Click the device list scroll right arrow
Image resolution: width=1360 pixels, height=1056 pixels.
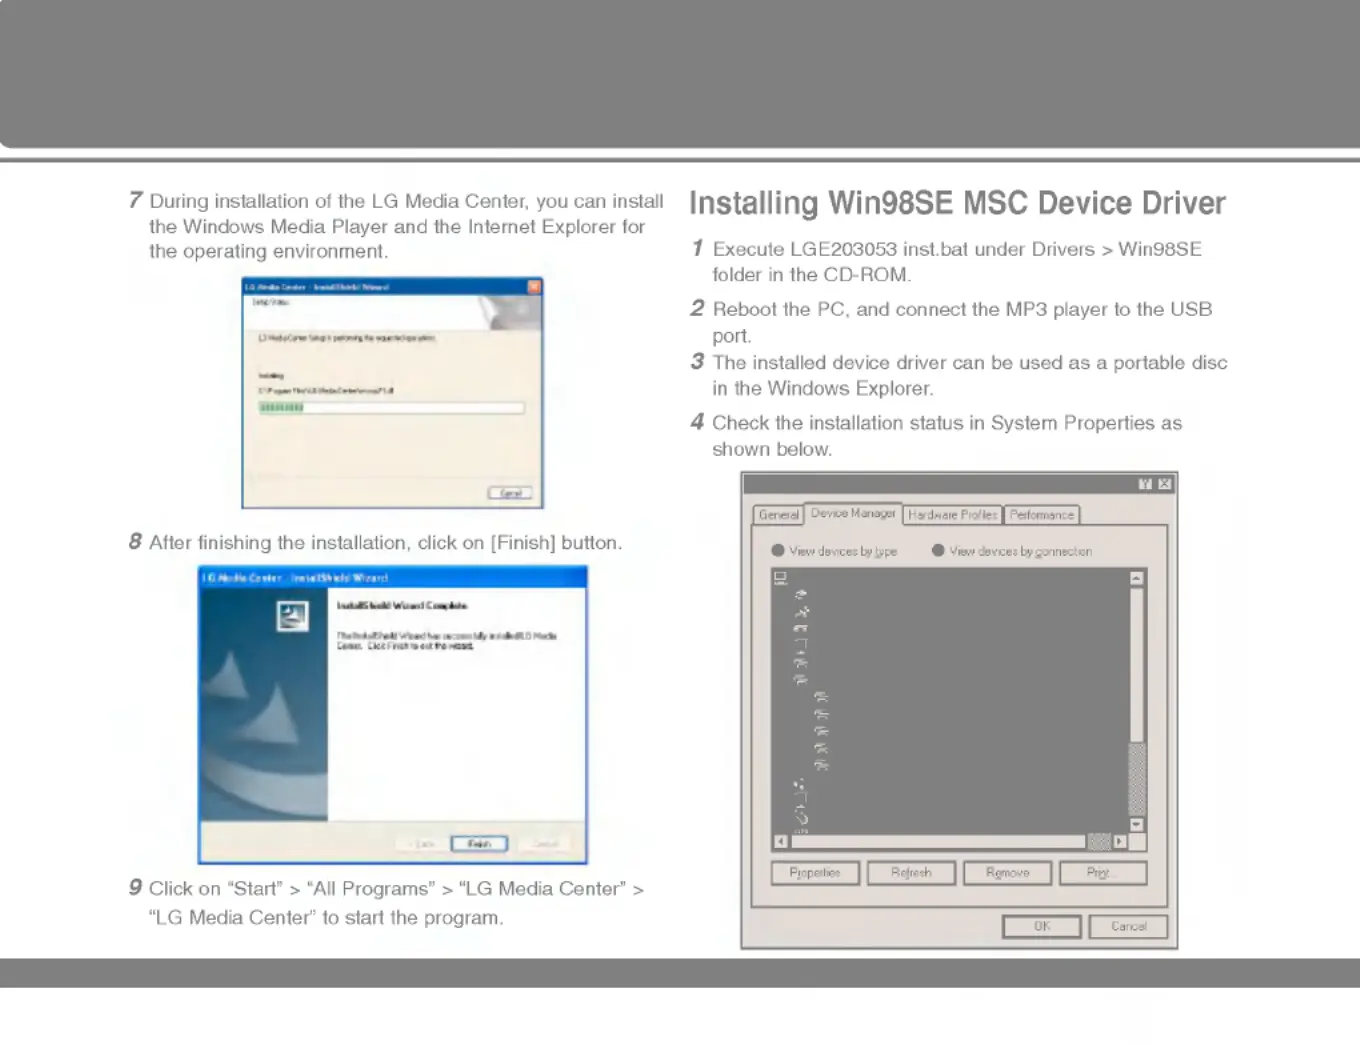point(1120,842)
